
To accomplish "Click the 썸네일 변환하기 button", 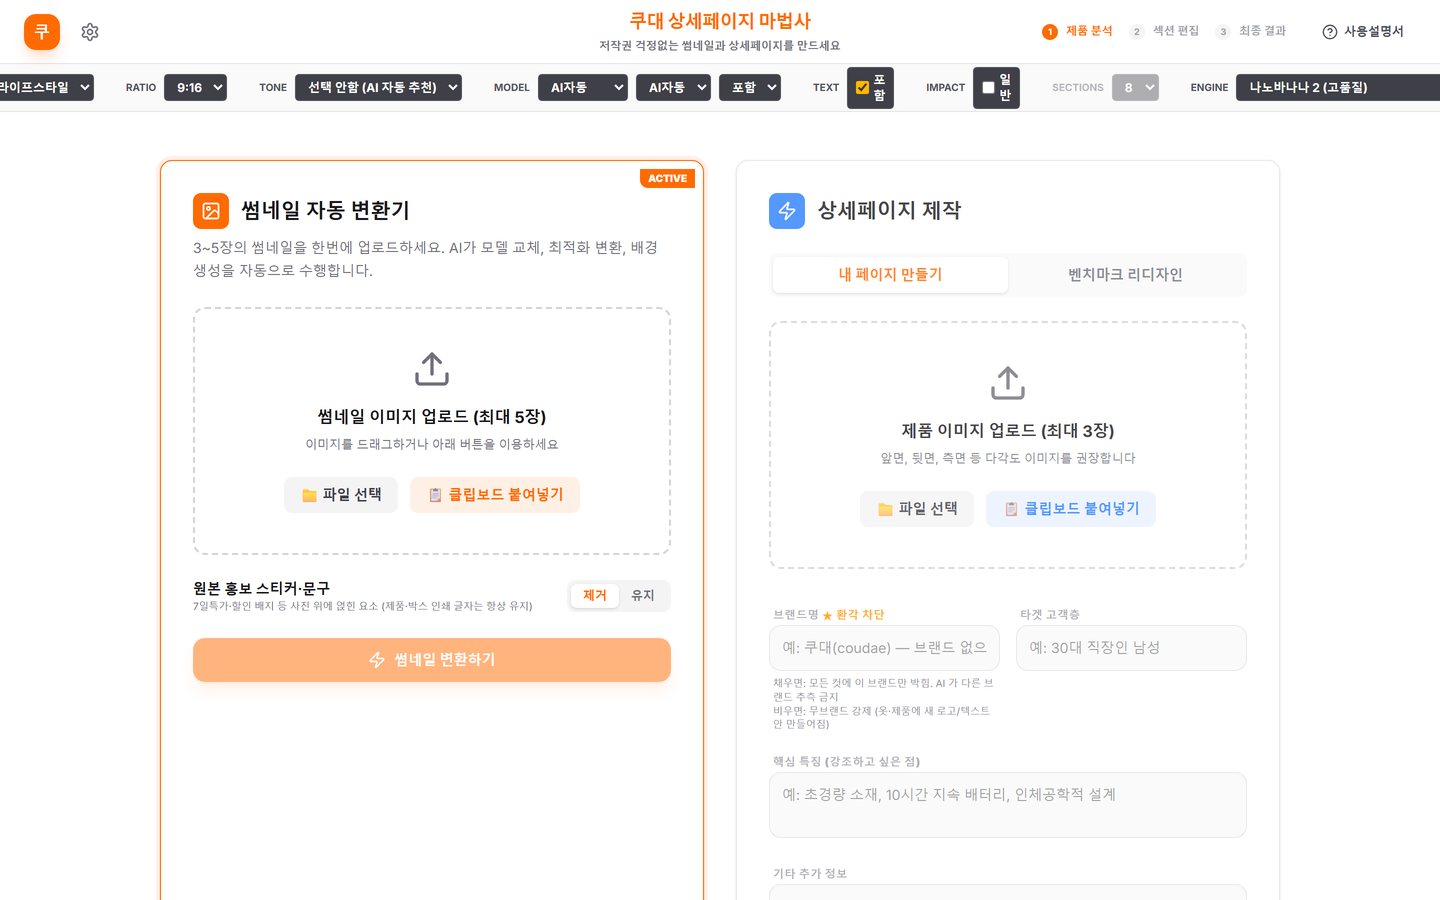I will (x=432, y=660).
